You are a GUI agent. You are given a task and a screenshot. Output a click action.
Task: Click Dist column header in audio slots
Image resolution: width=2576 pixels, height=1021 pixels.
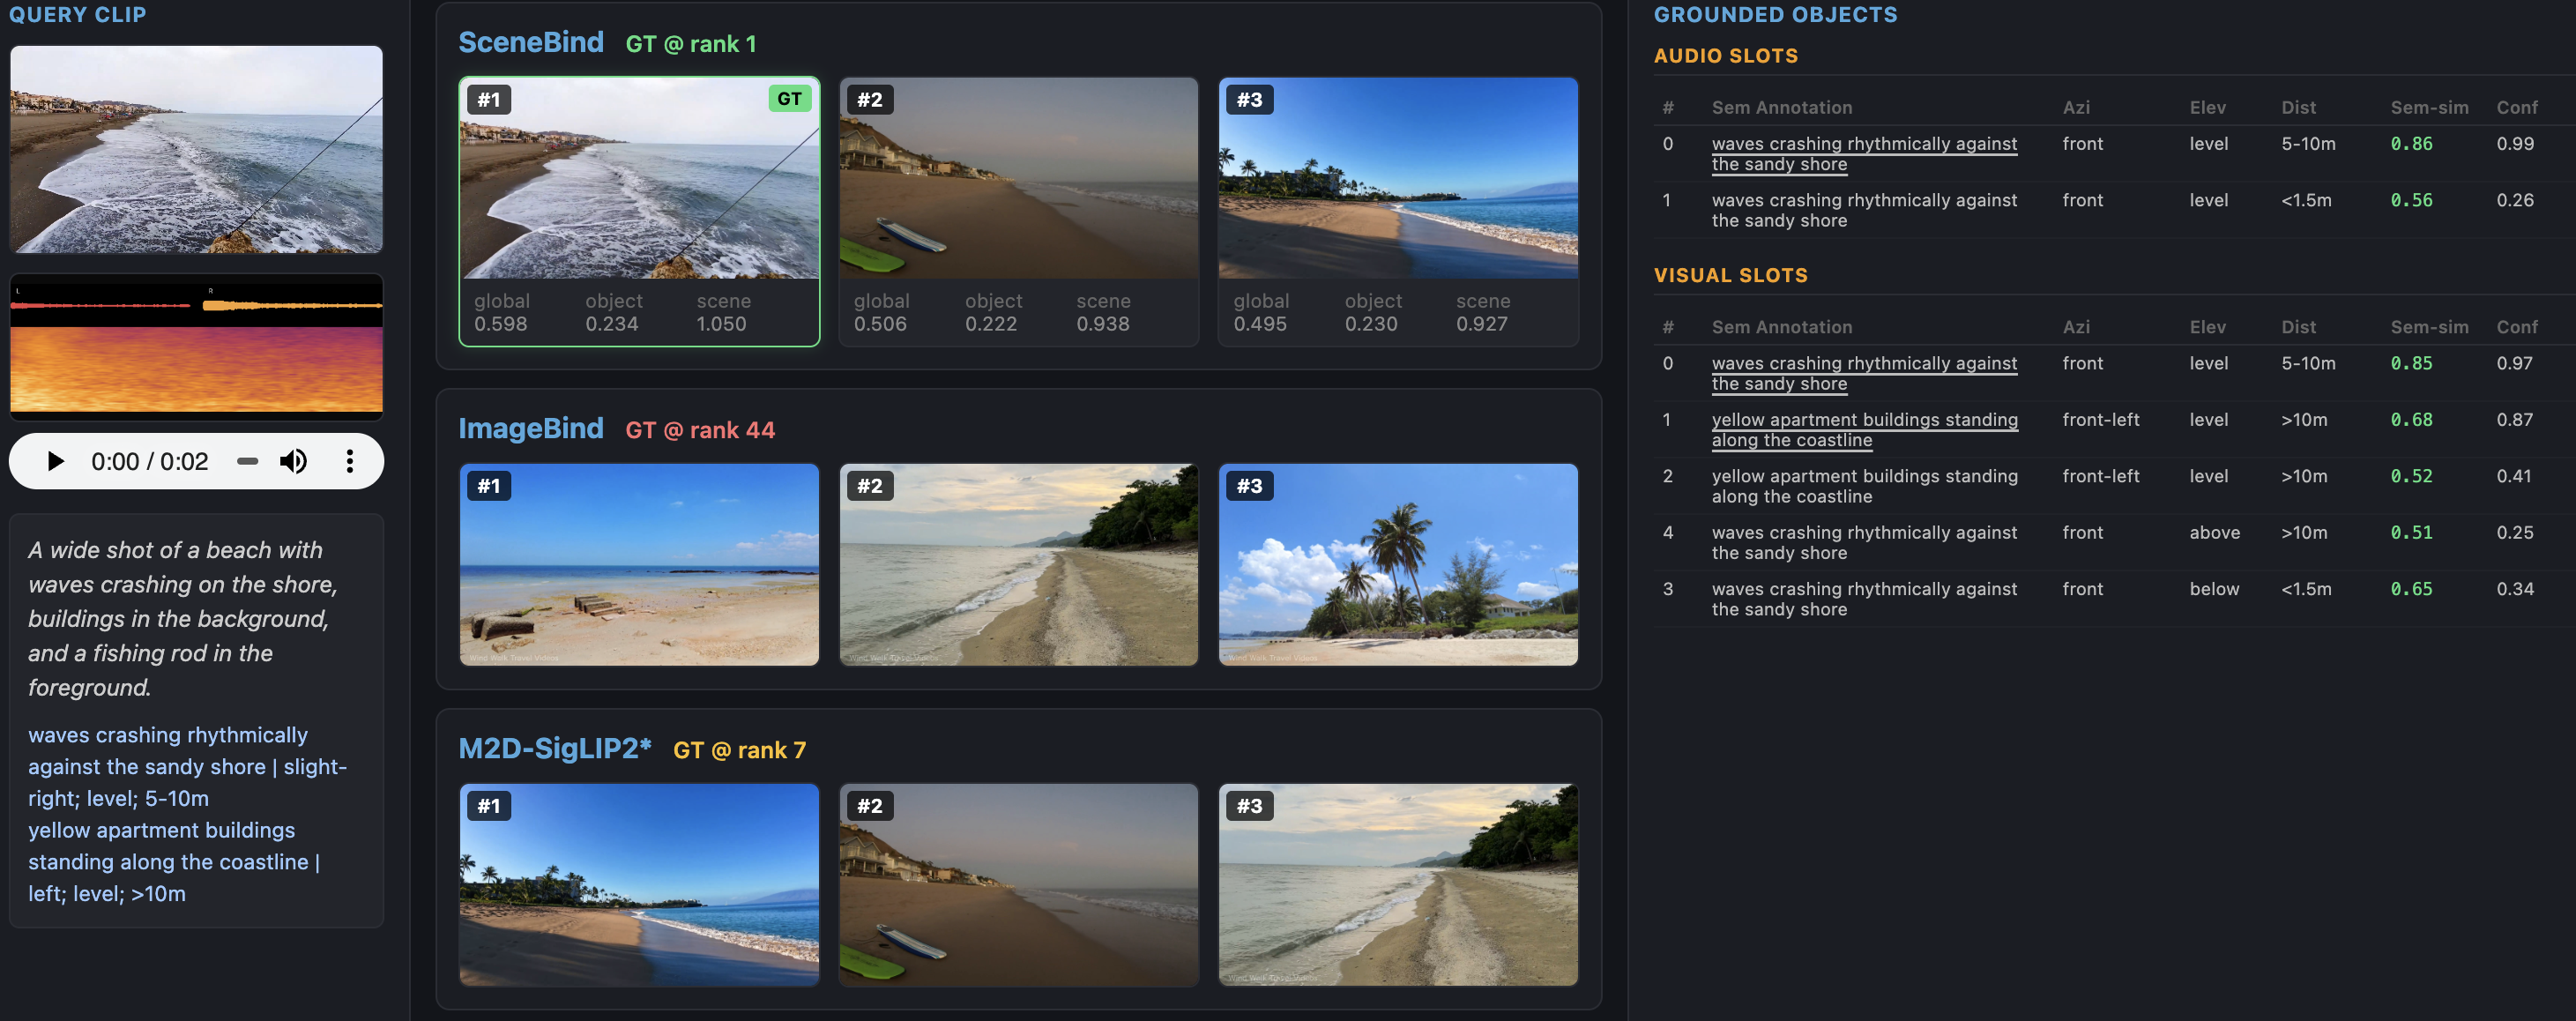point(2298,107)
